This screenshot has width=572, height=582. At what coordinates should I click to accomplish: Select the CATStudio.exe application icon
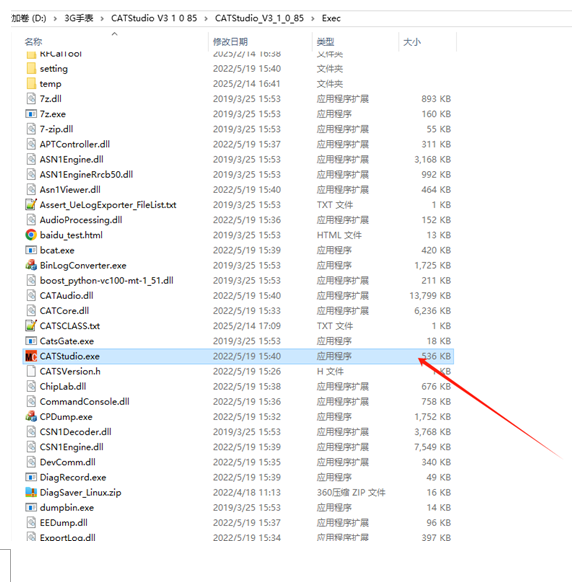point(31,356)
